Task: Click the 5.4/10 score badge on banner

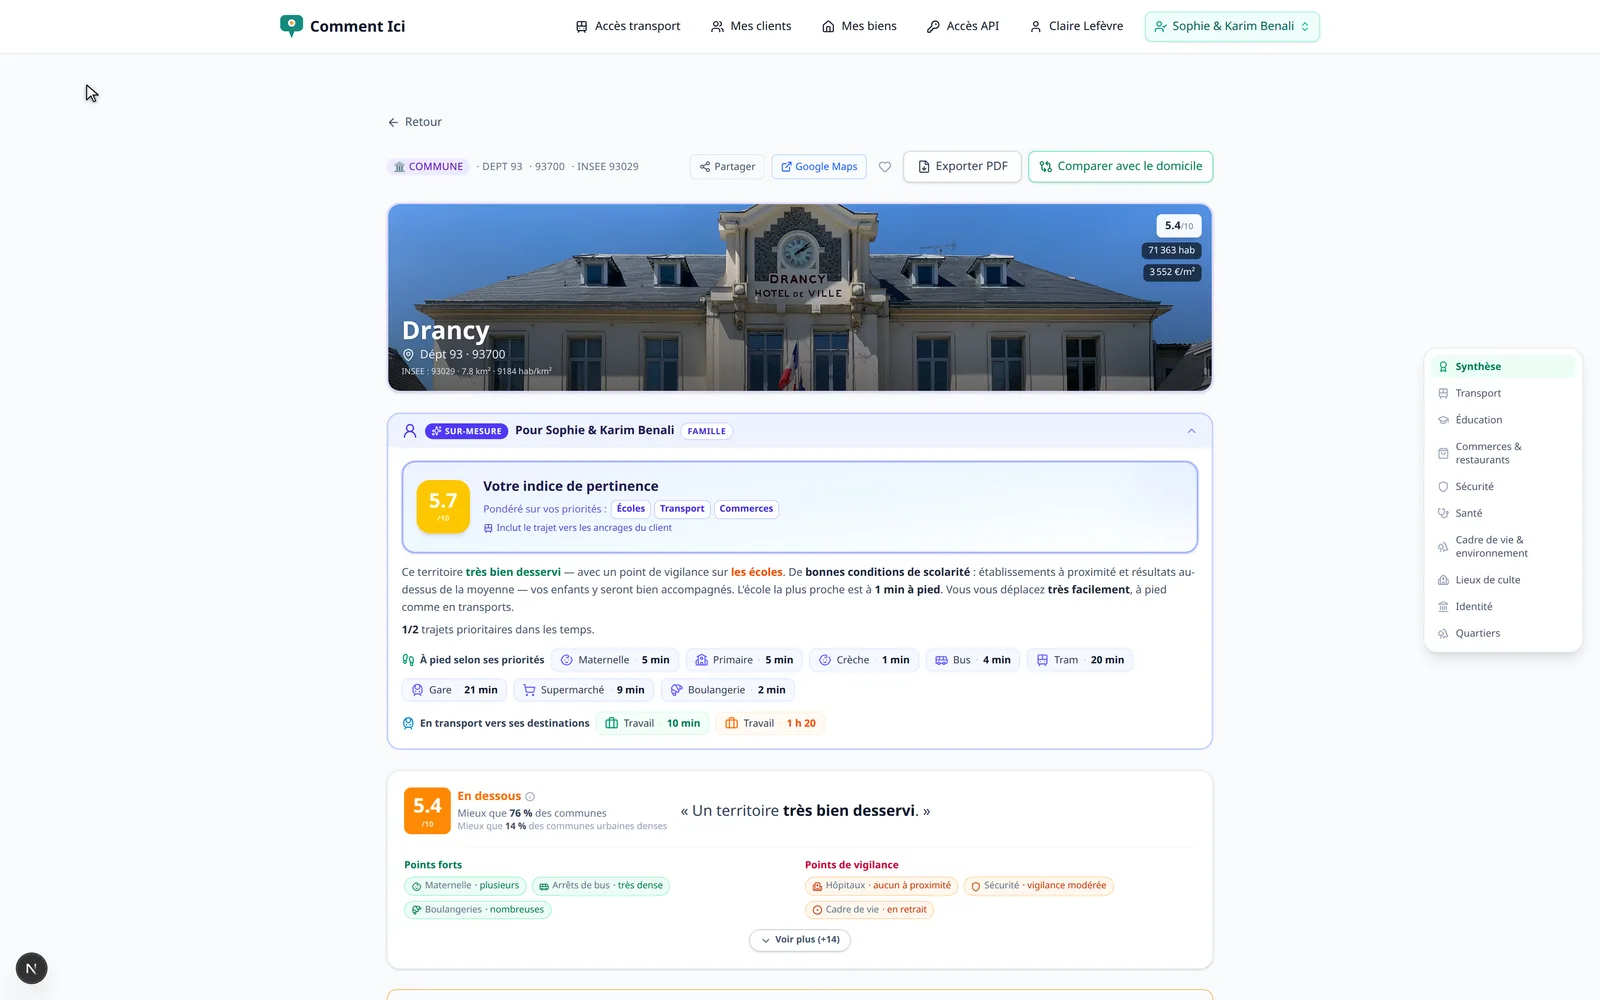Action: tap(1179, 226)
